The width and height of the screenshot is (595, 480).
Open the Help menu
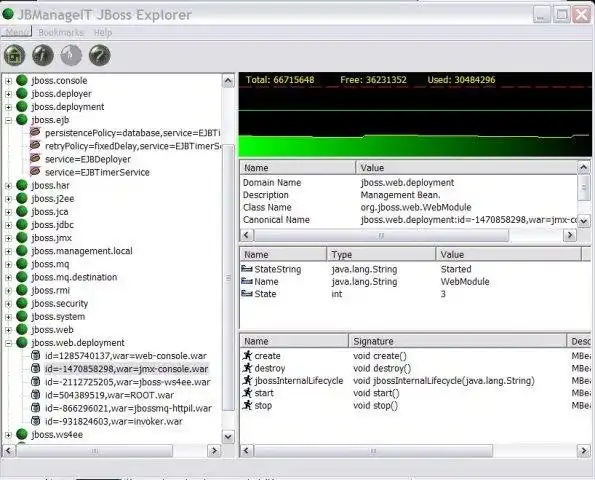(x=103, y=33)
